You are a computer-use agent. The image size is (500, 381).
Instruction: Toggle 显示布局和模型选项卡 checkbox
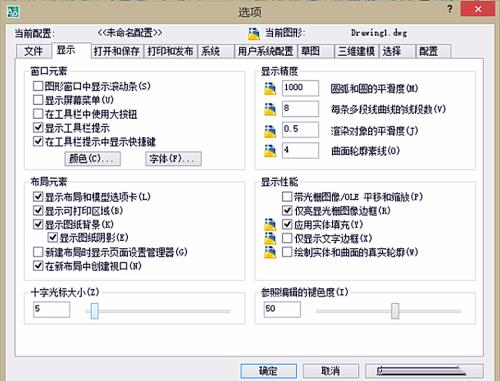[38, 196]
